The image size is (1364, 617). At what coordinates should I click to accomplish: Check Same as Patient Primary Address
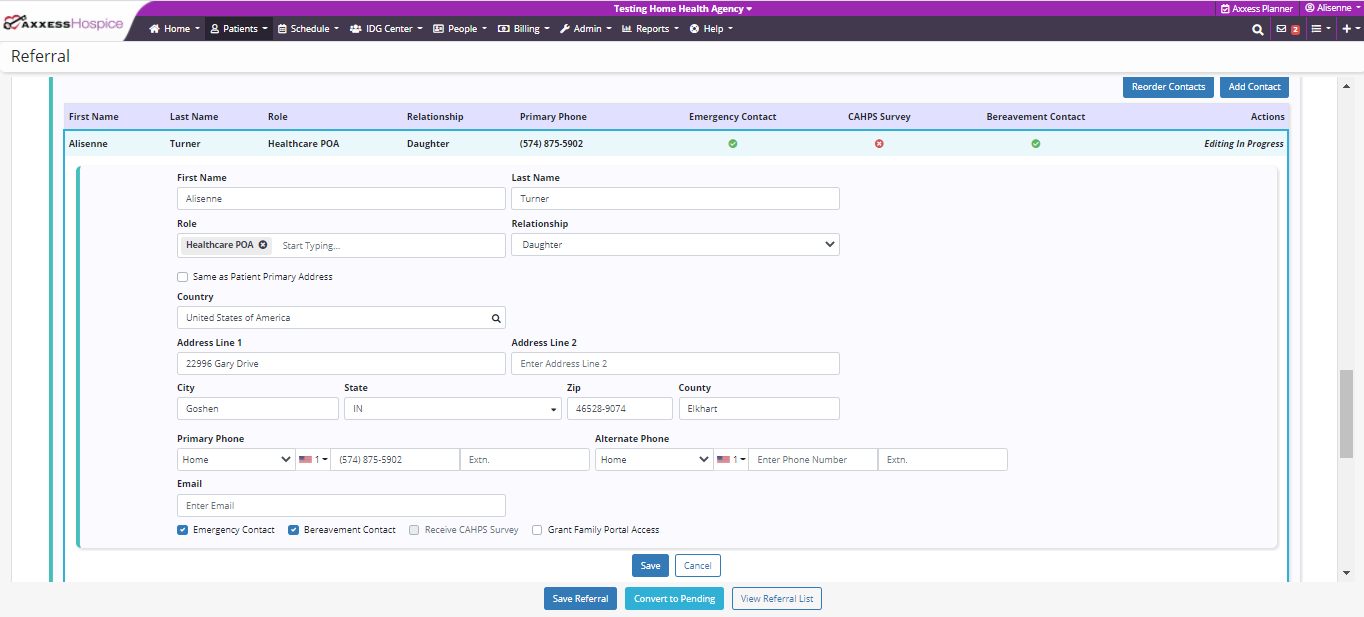pyautogui.click(x=182, y=277)
